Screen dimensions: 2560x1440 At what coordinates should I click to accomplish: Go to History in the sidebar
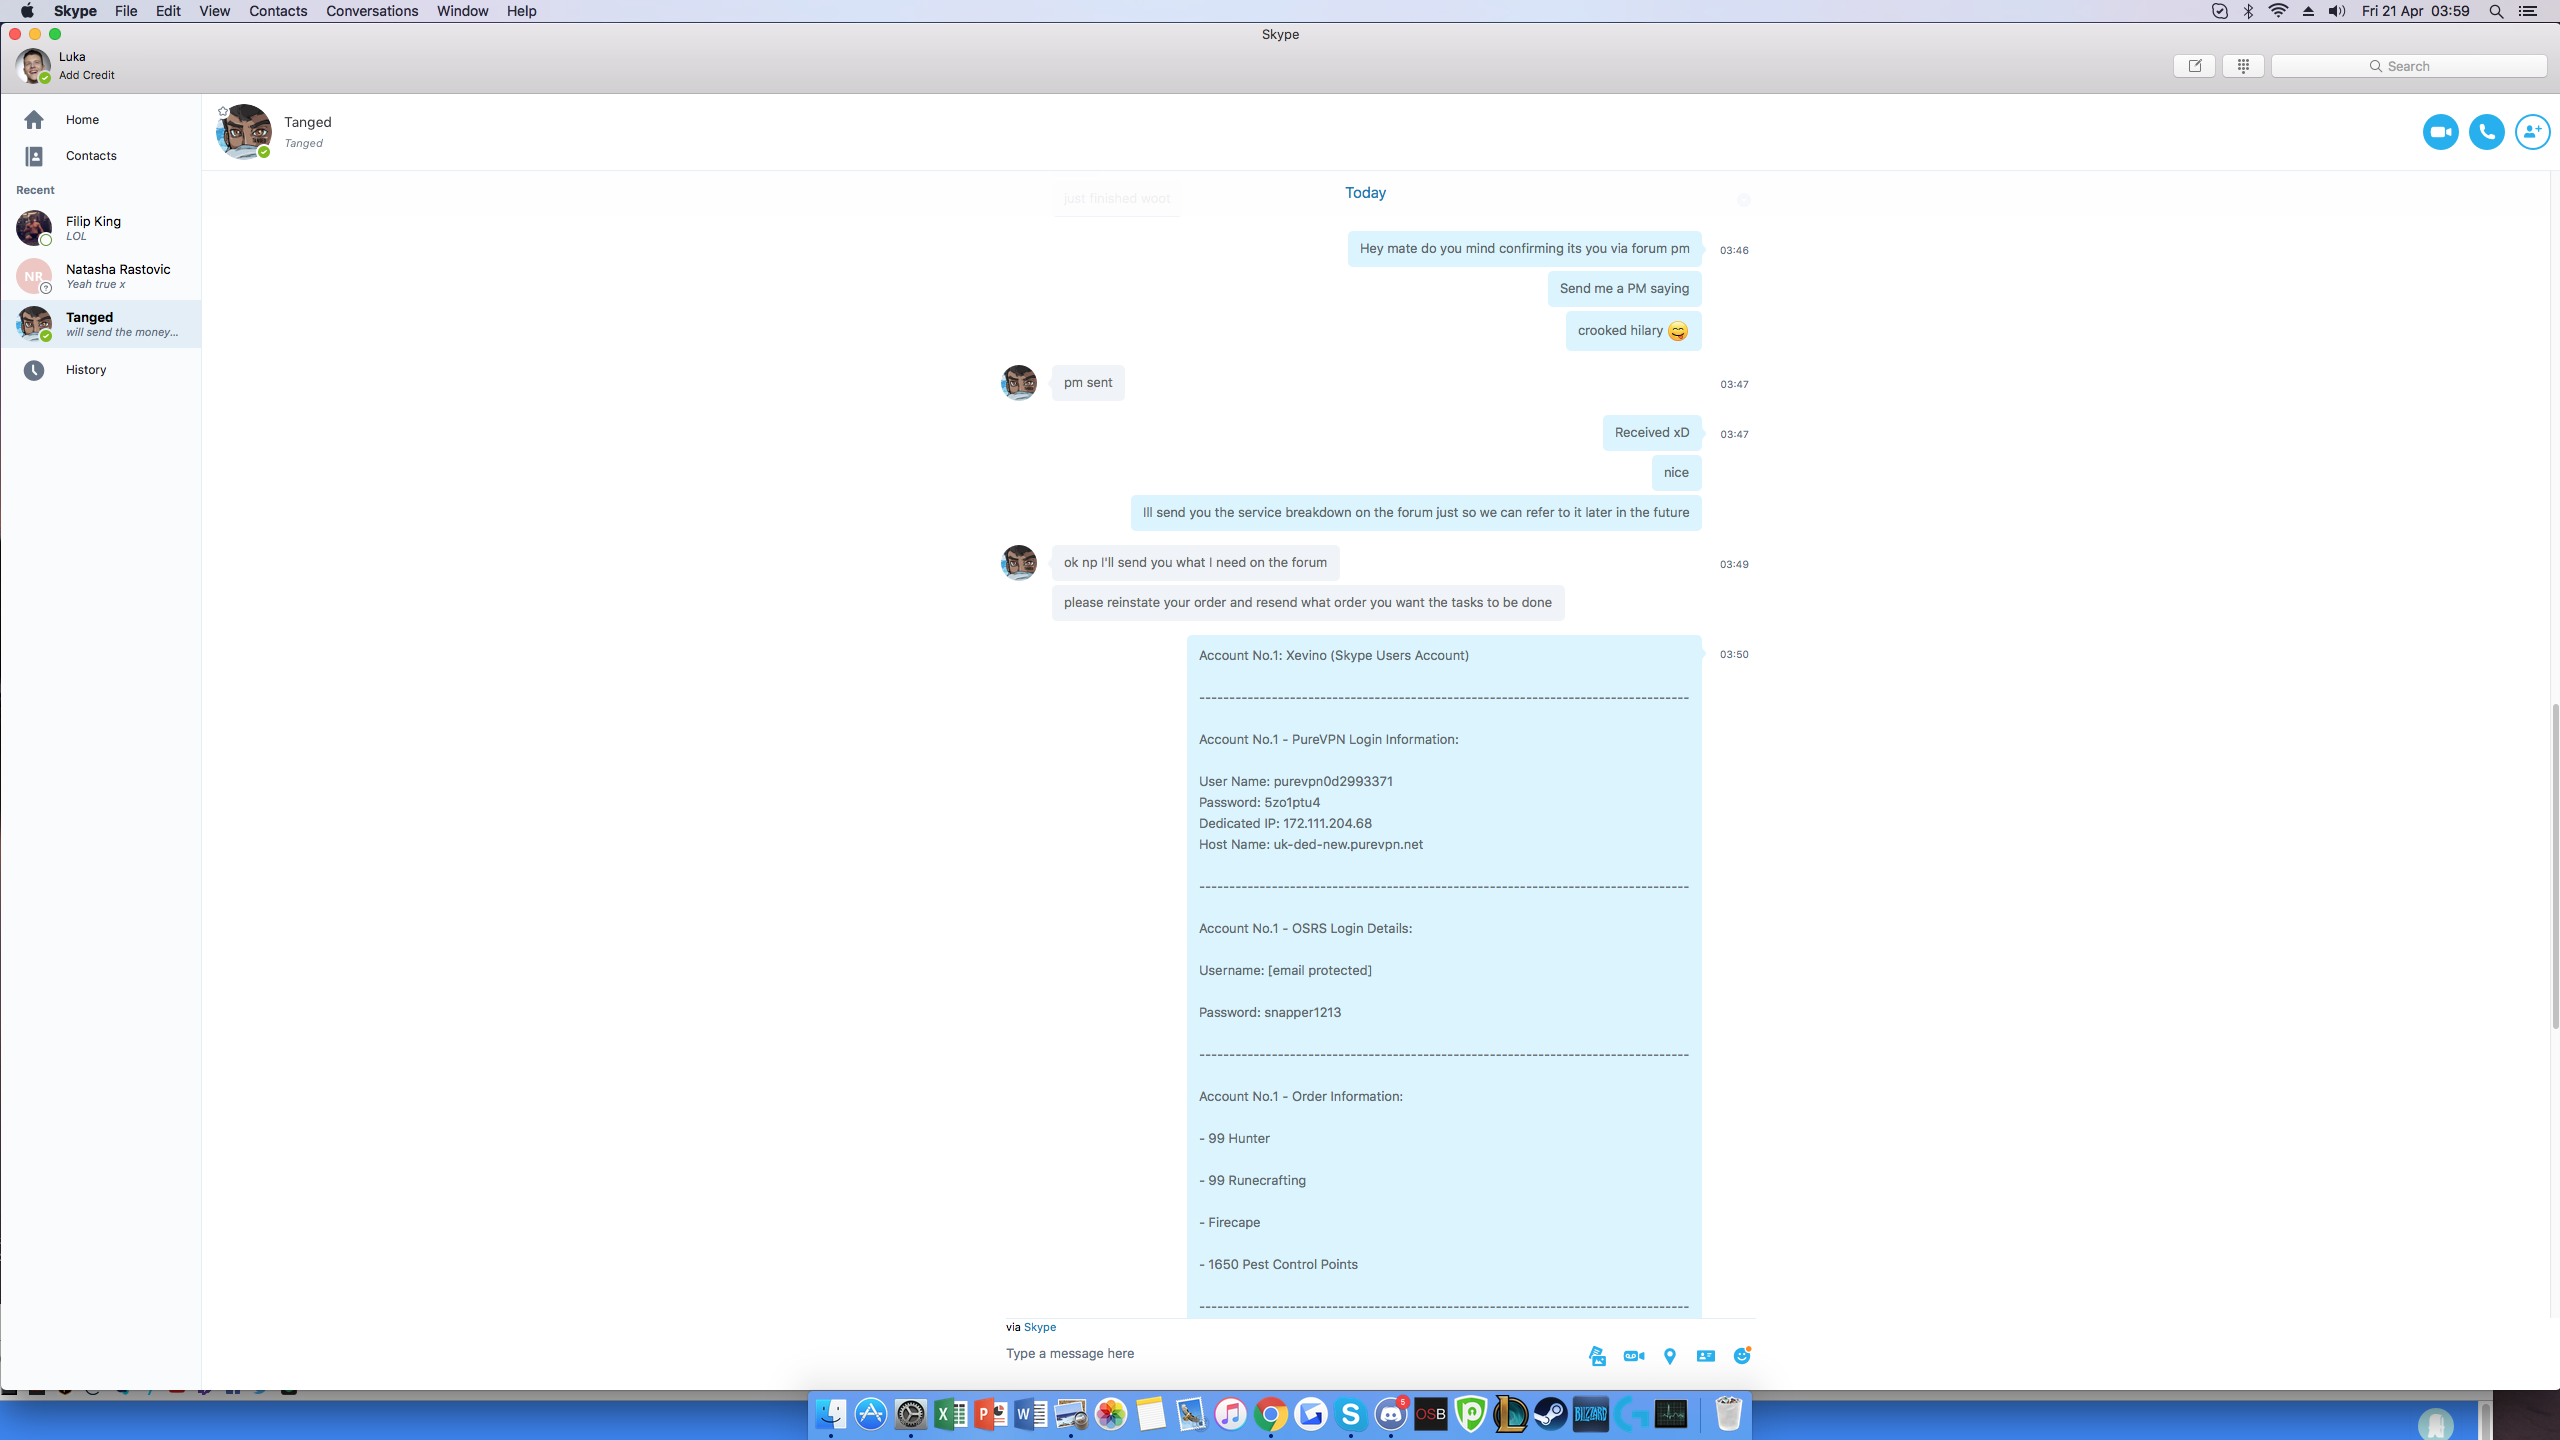(x=86, y=370)
